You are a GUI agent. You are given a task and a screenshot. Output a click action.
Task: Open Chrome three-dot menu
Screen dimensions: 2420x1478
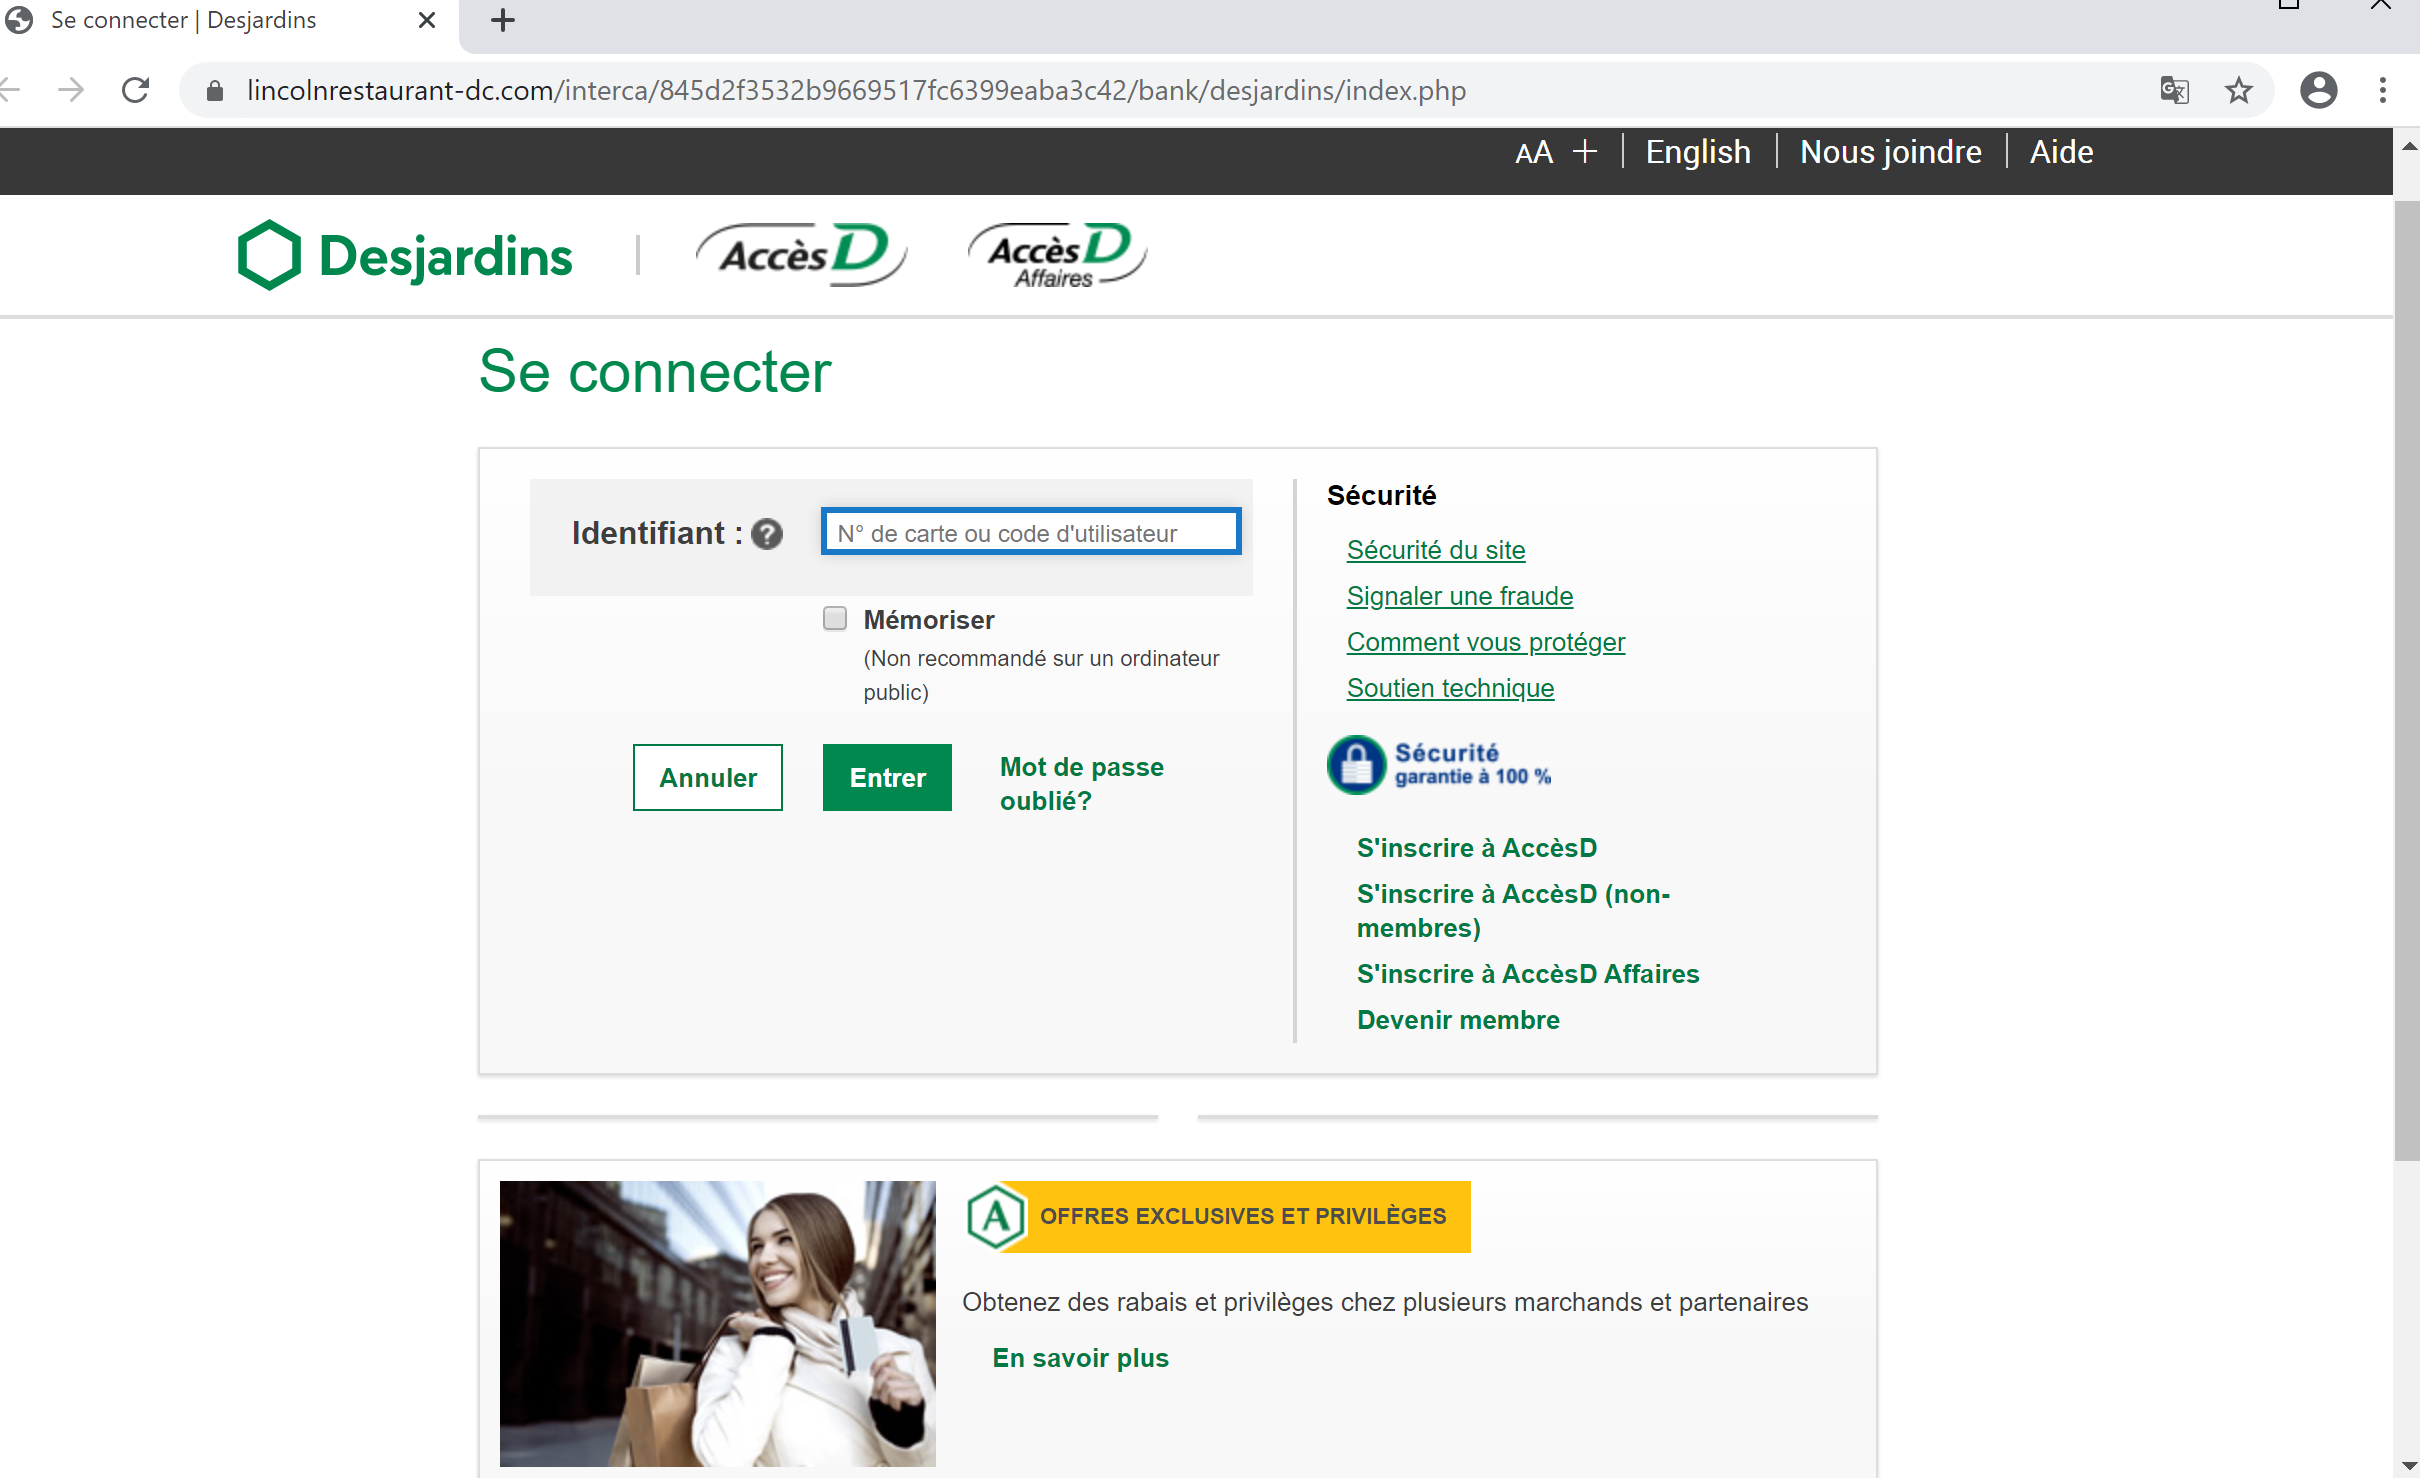(2382, 91)
